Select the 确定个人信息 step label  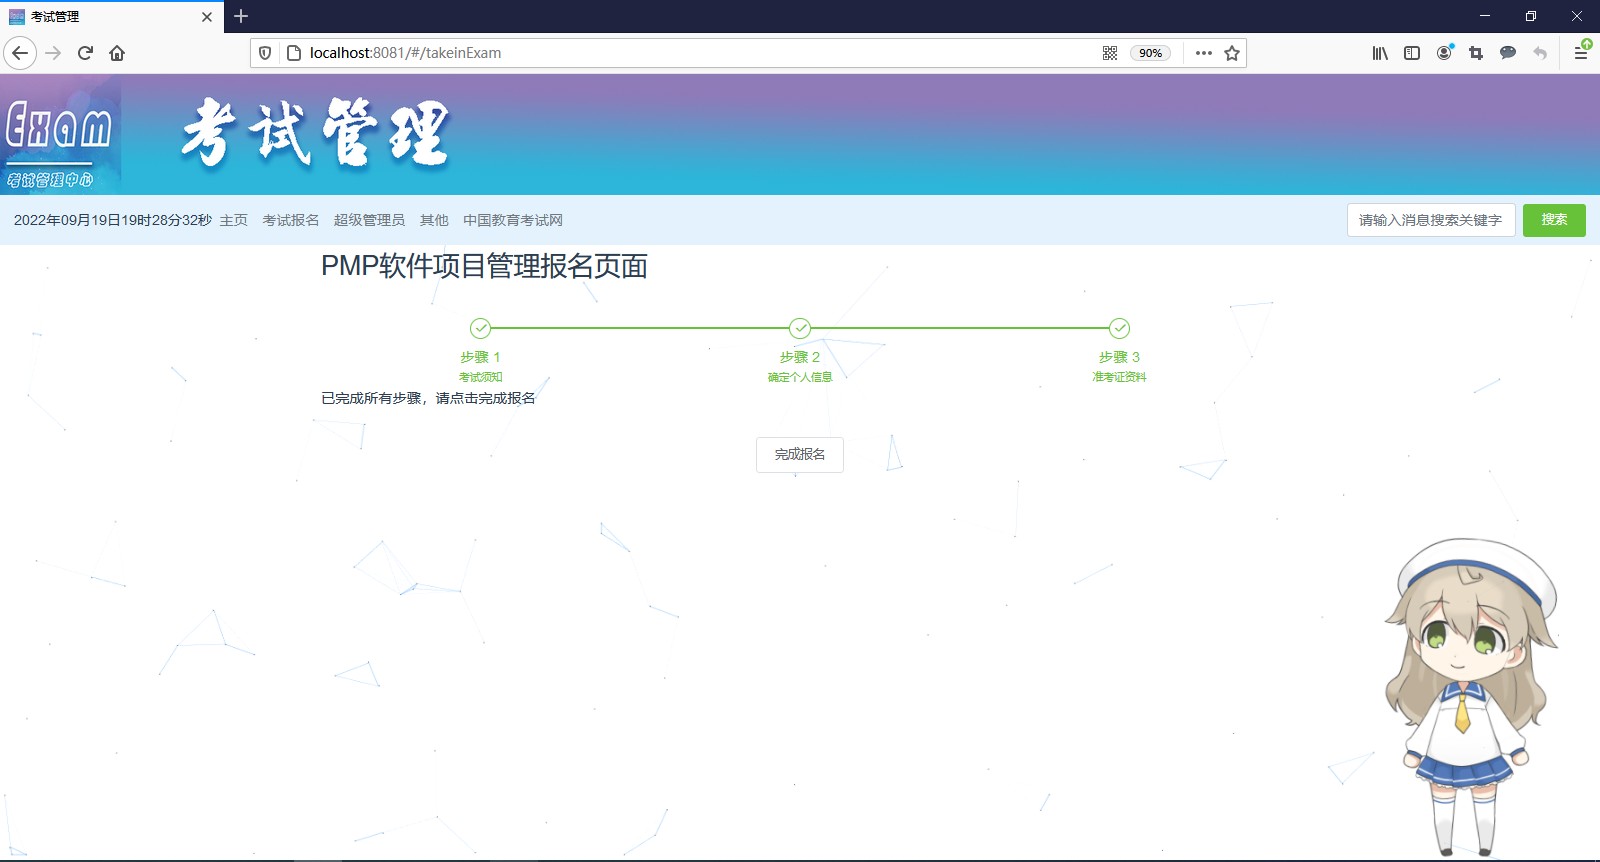(x=800, y=377)
